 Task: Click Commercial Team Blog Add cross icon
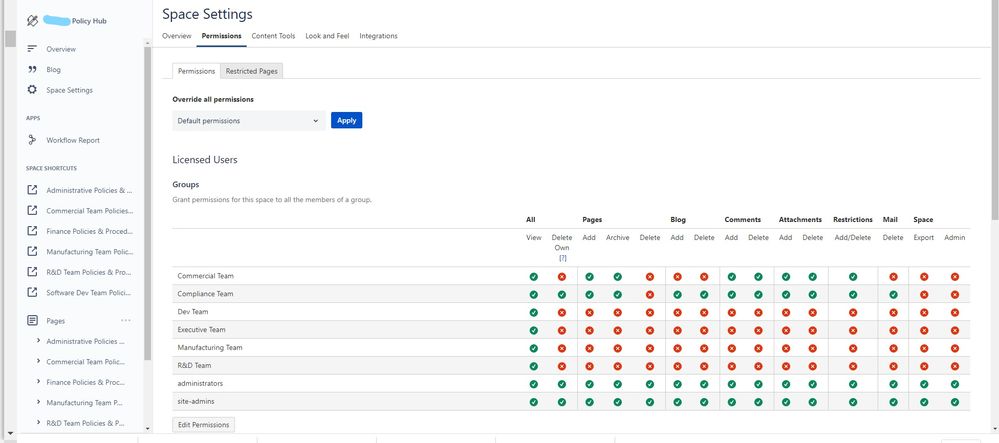(677, 277)
